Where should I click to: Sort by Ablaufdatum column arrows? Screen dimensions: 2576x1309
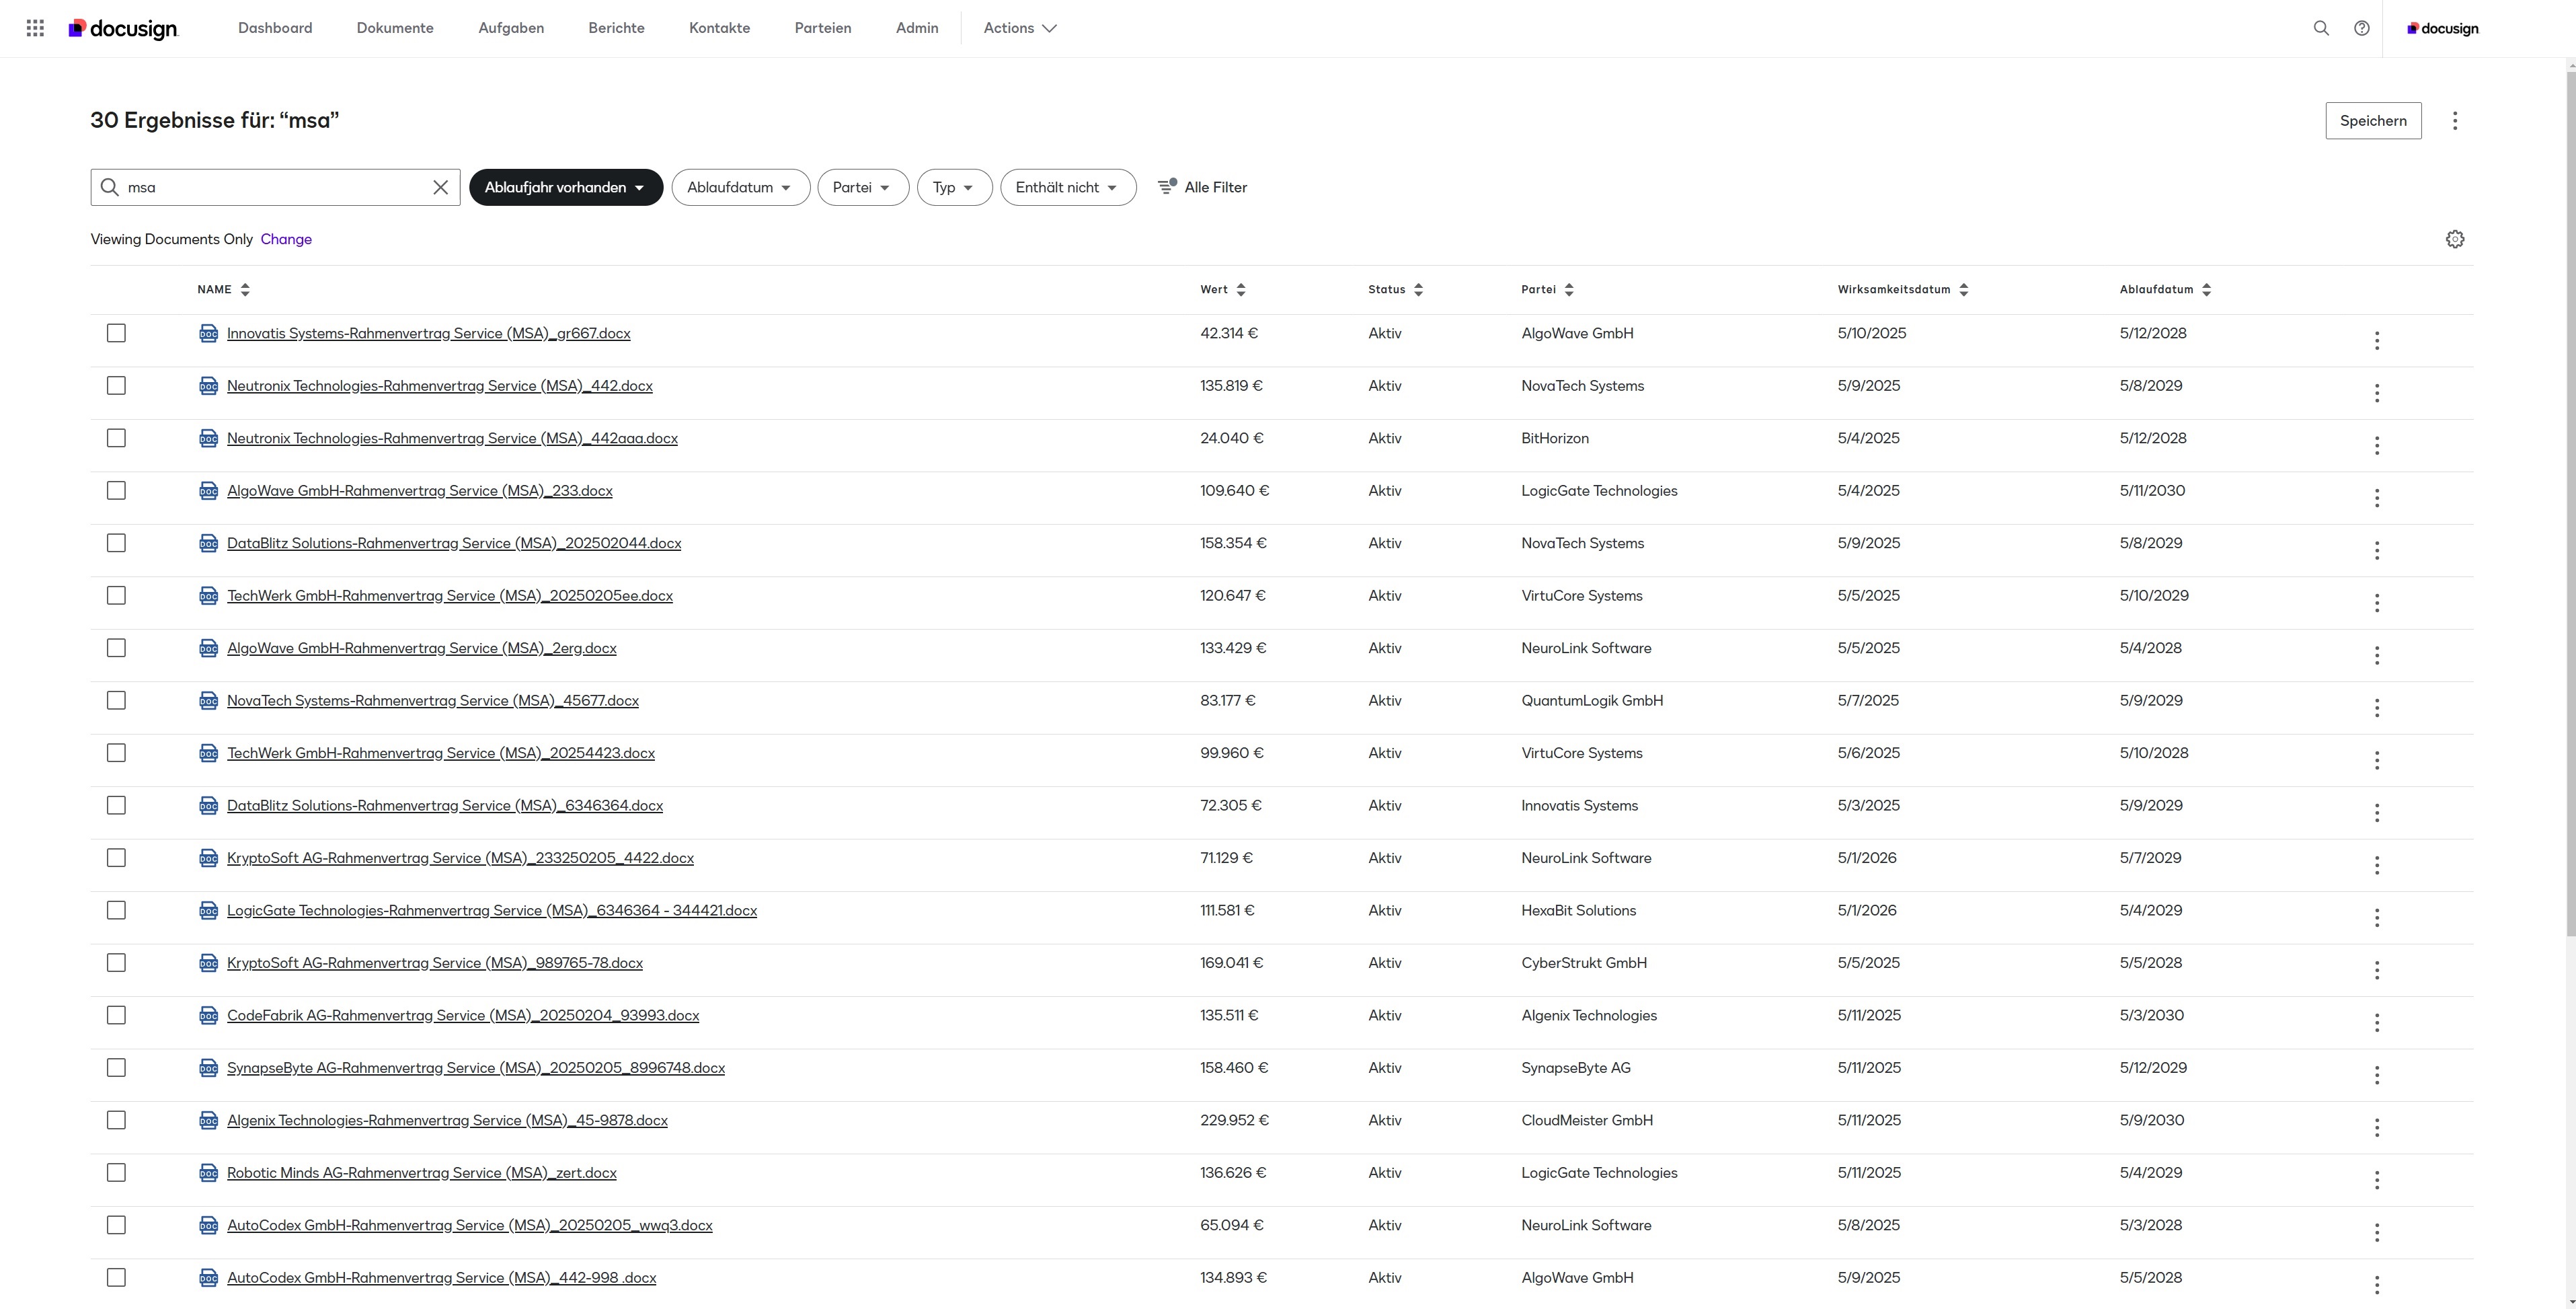(x=2206, y=290)
